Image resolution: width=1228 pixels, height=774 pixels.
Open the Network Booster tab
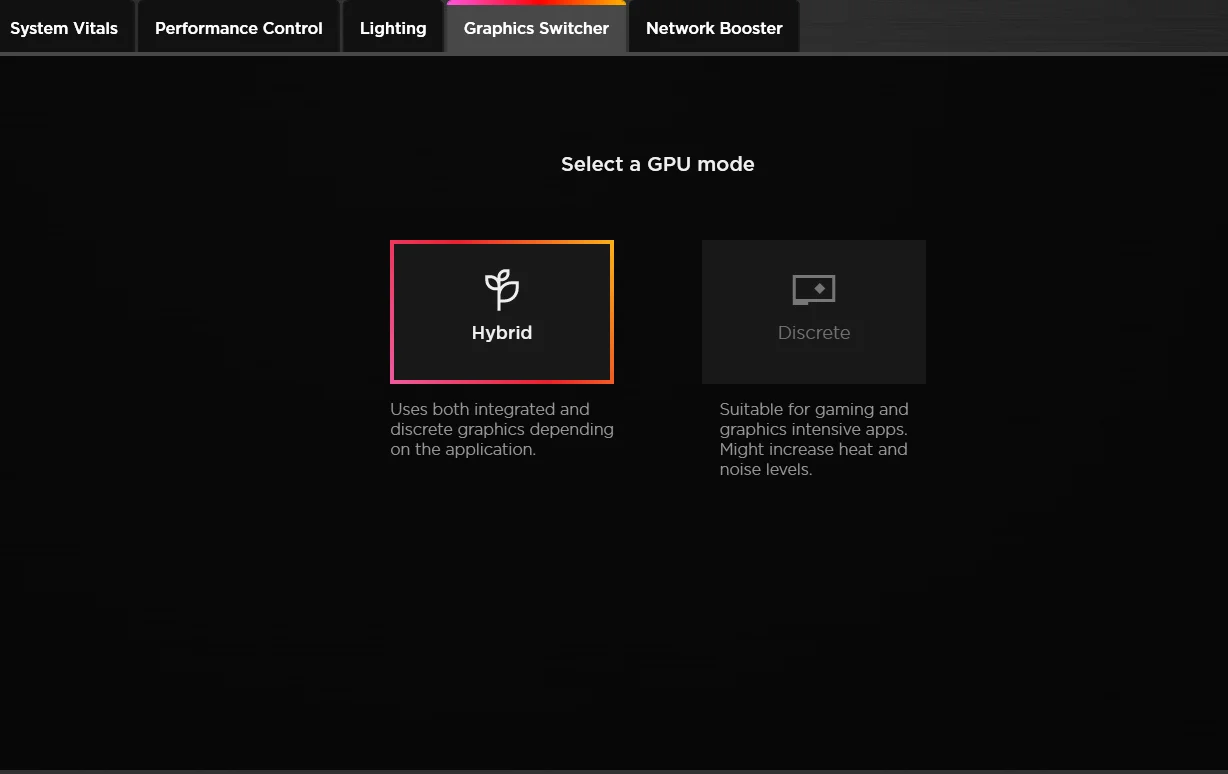pos(714,28)
